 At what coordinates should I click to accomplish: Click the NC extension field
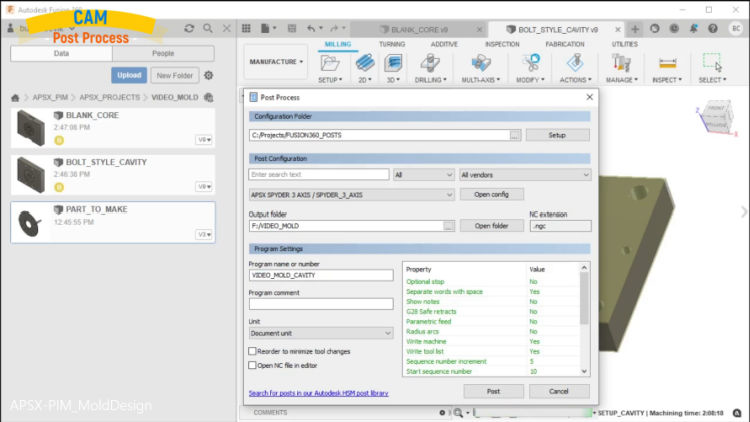click(x=560, y=226)
